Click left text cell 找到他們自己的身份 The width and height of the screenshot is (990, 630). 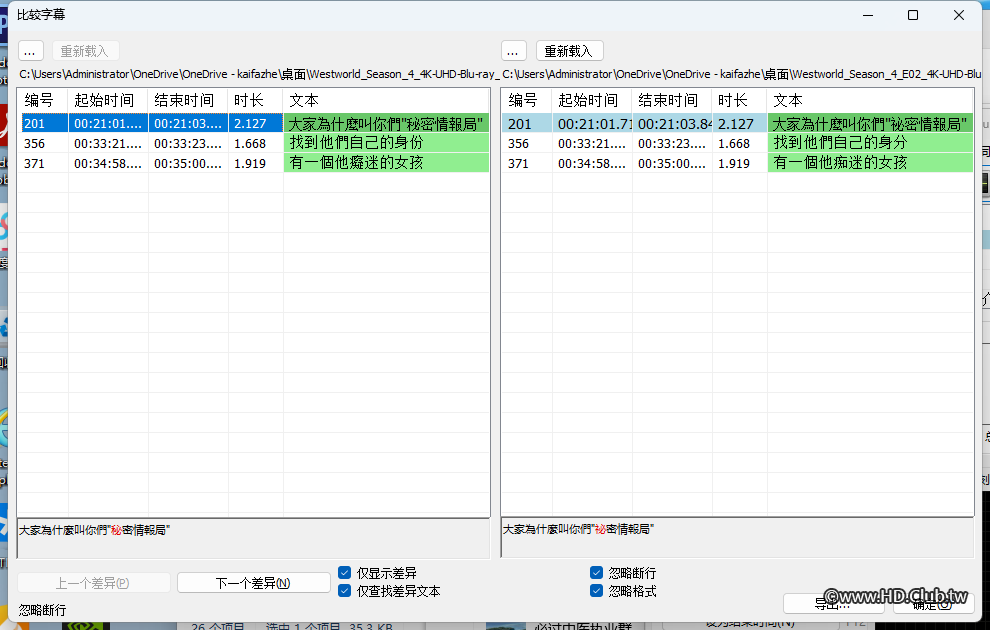point(386,143)
